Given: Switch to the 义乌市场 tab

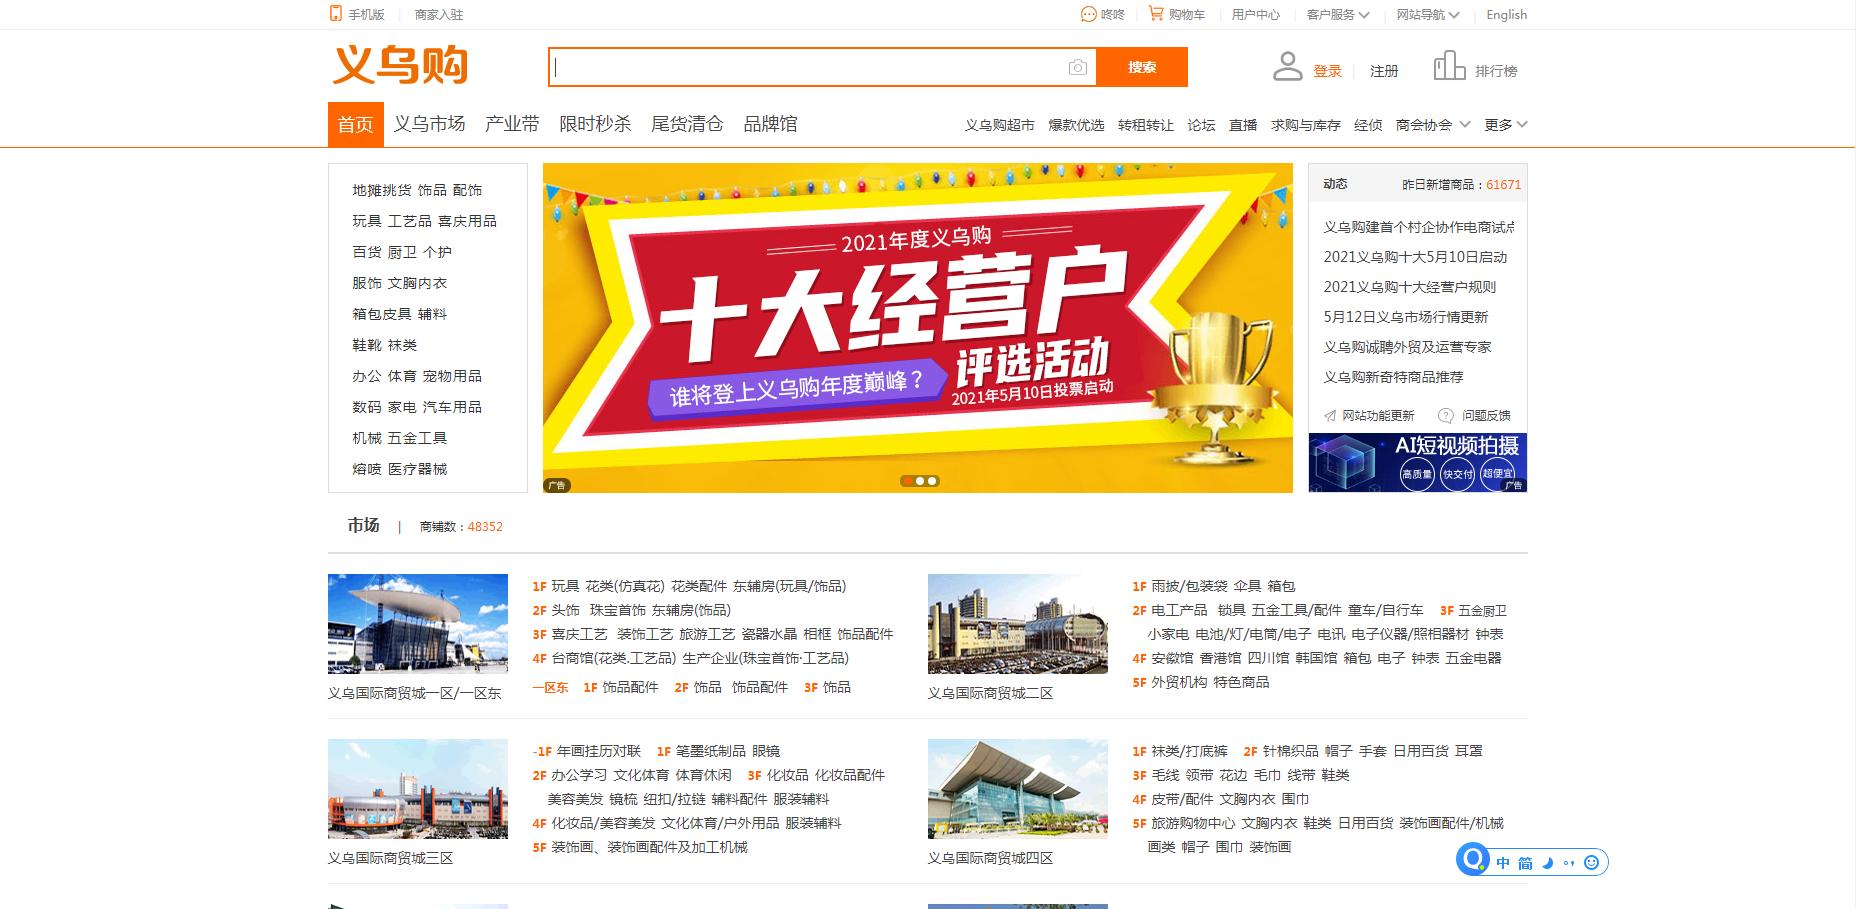Looking at the screenshot, I should tap(428, 124).
